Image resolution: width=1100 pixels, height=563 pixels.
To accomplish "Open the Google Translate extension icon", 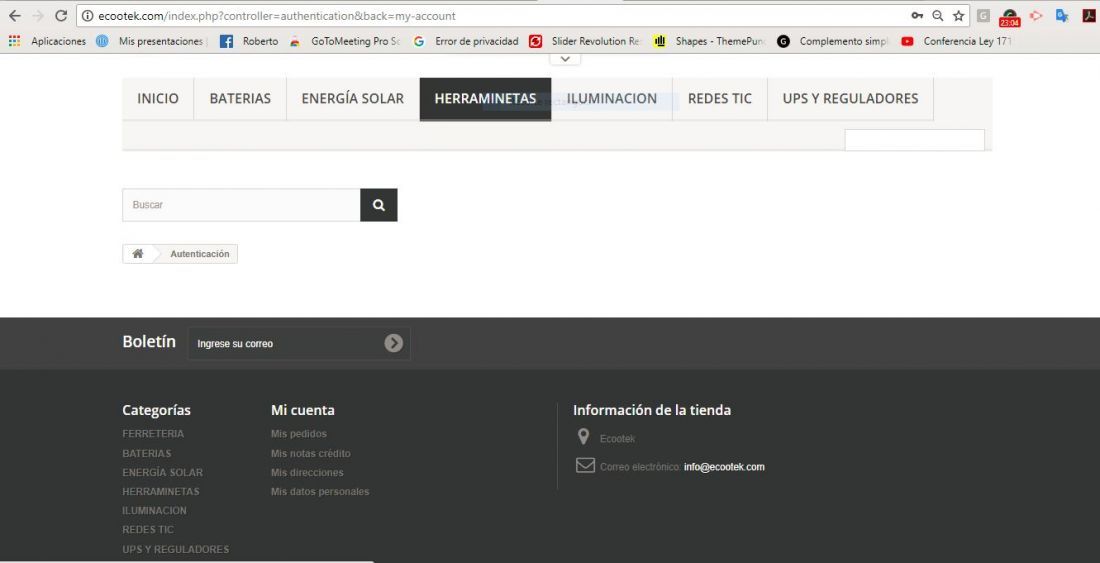I will coord(1062,15).
